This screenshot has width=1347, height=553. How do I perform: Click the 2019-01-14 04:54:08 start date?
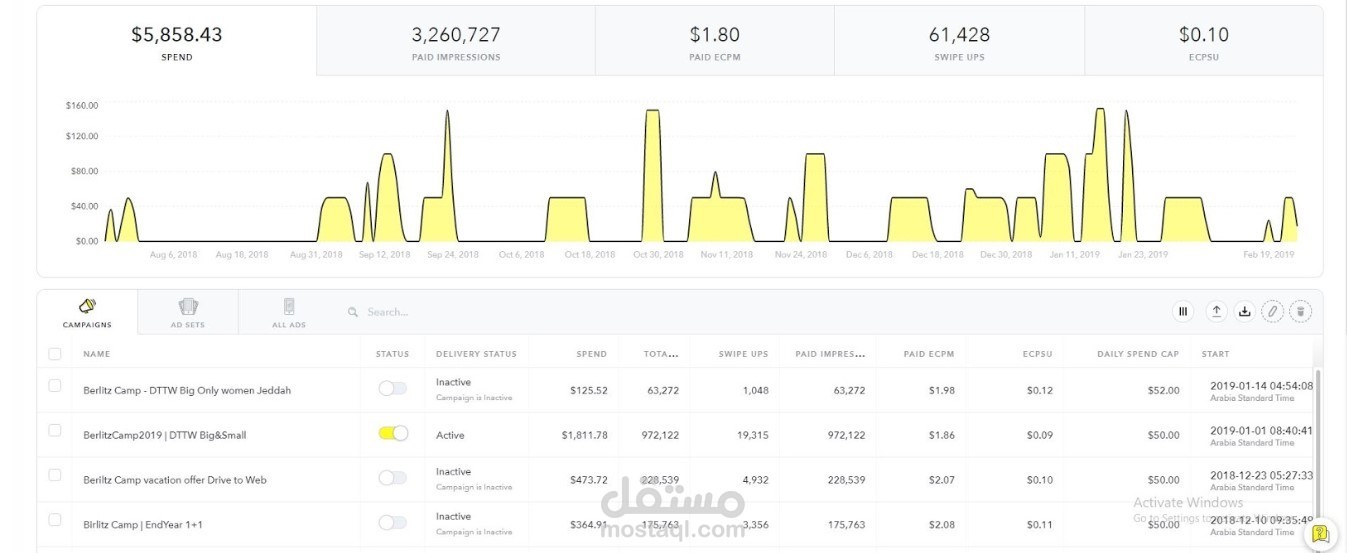(x=1262, y=385)
